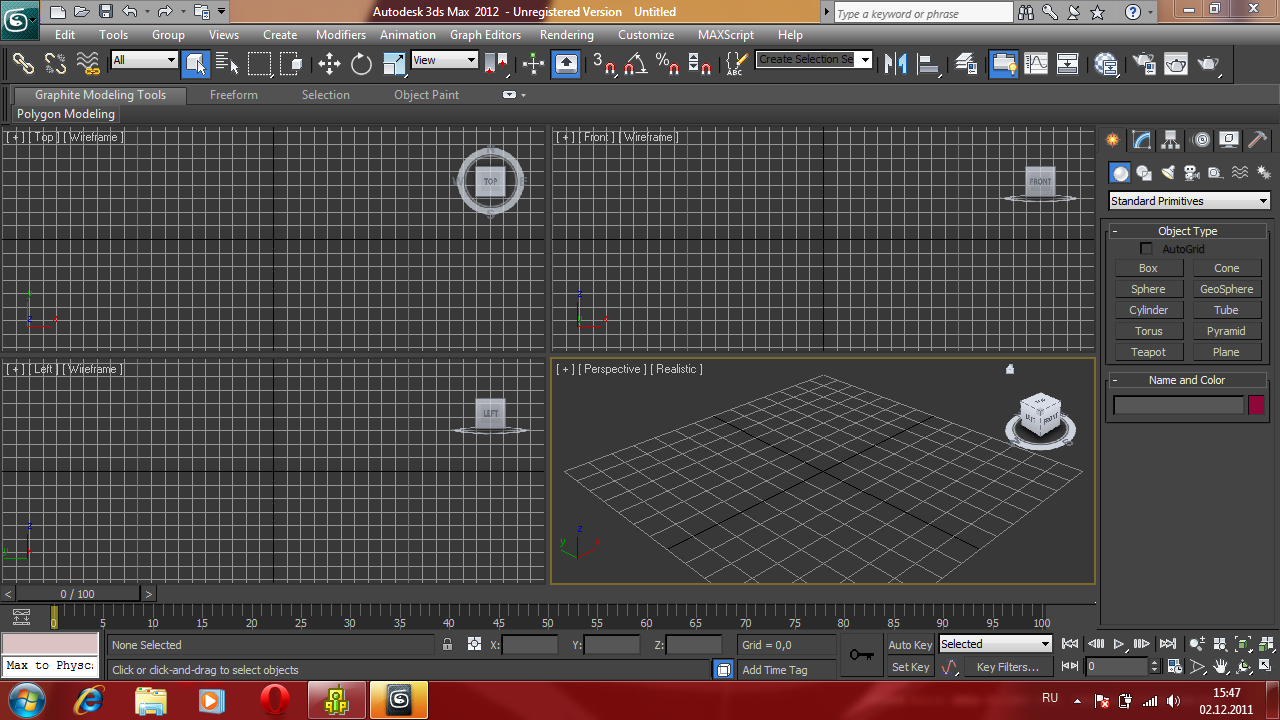Toggle 3D Snaps button
This screenshot has width=1280, height=720.
coord(603,64)
